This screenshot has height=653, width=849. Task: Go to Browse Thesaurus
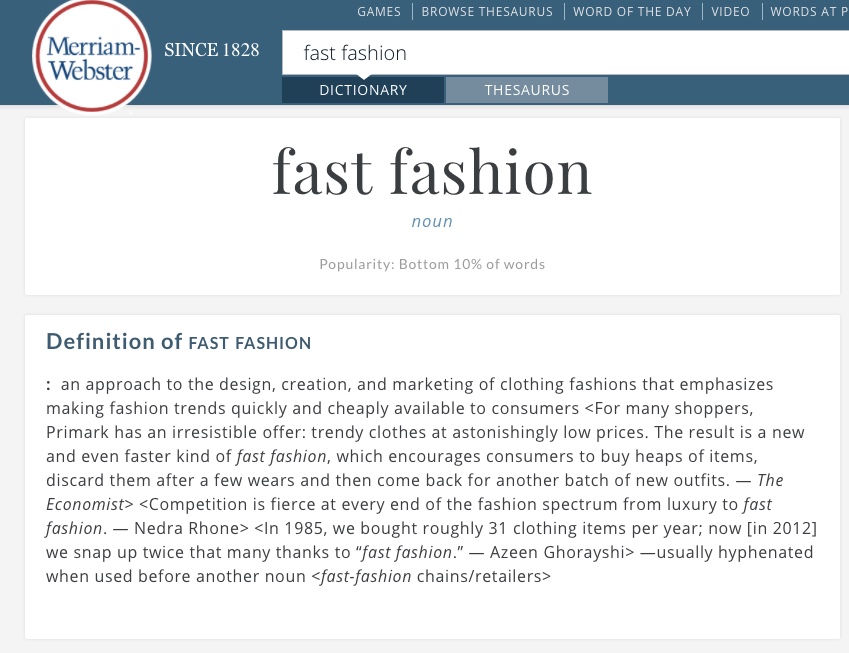click(x=487, y=12)
